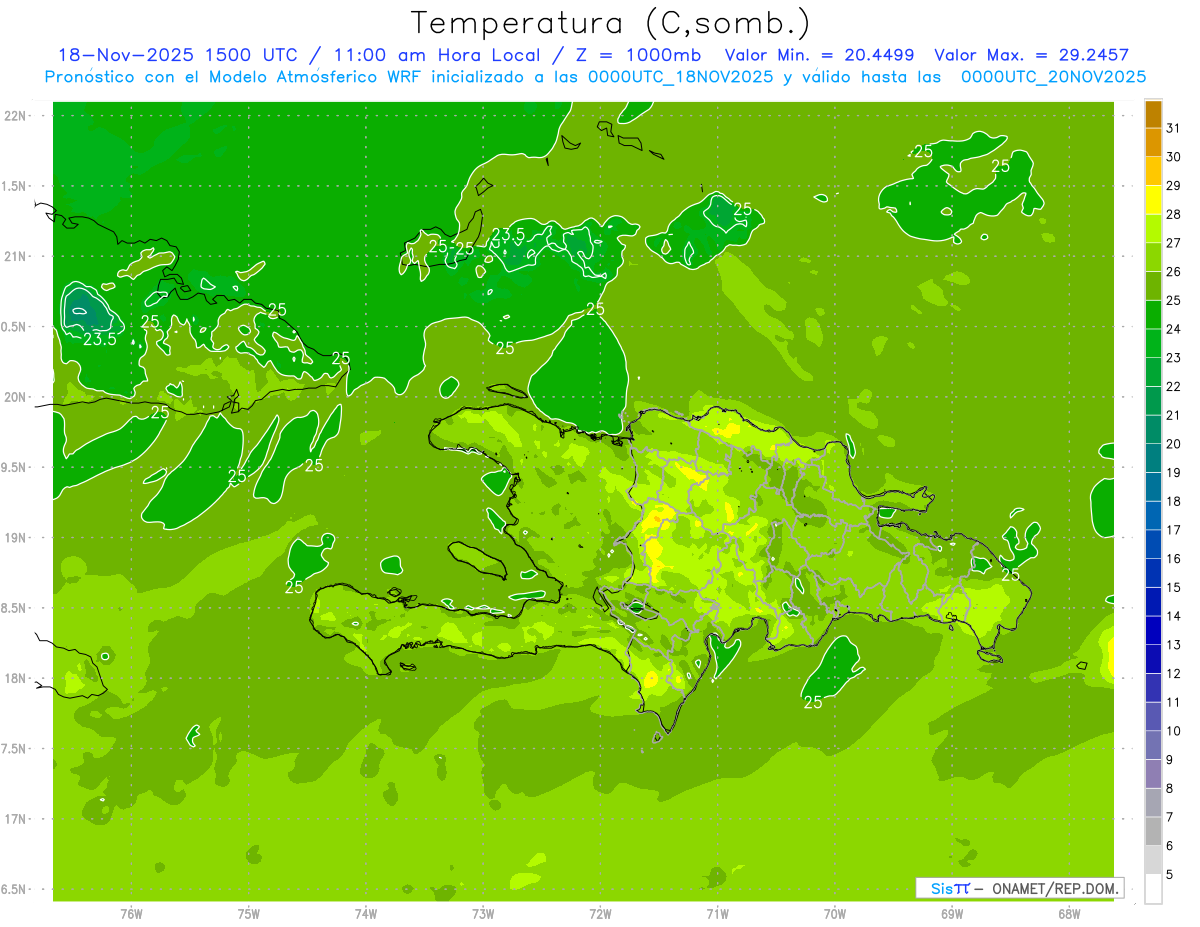The width and height of the screenshot is (1200, 927).
Task: Click the '25' contour label south of the Dominican Republic
Action: click(813, 703)
